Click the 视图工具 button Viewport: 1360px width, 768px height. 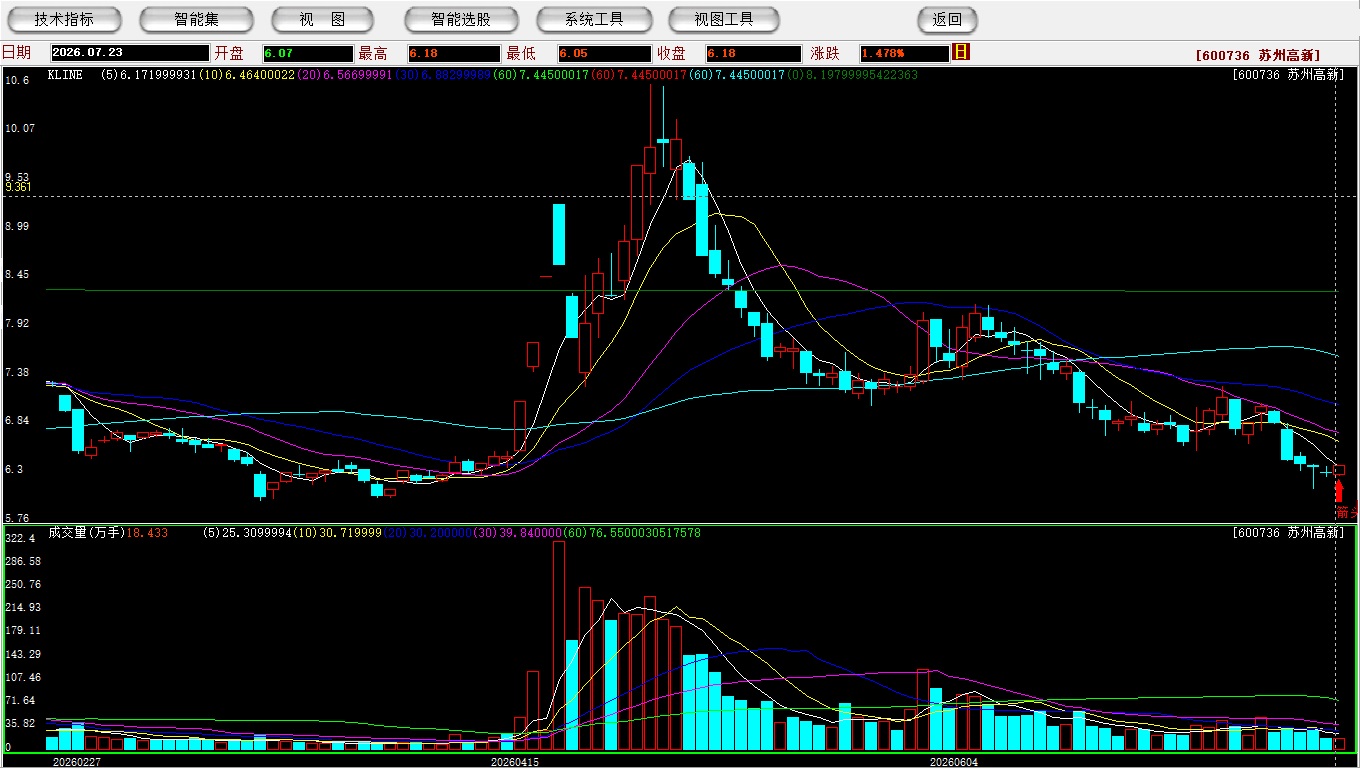point(725,19)
